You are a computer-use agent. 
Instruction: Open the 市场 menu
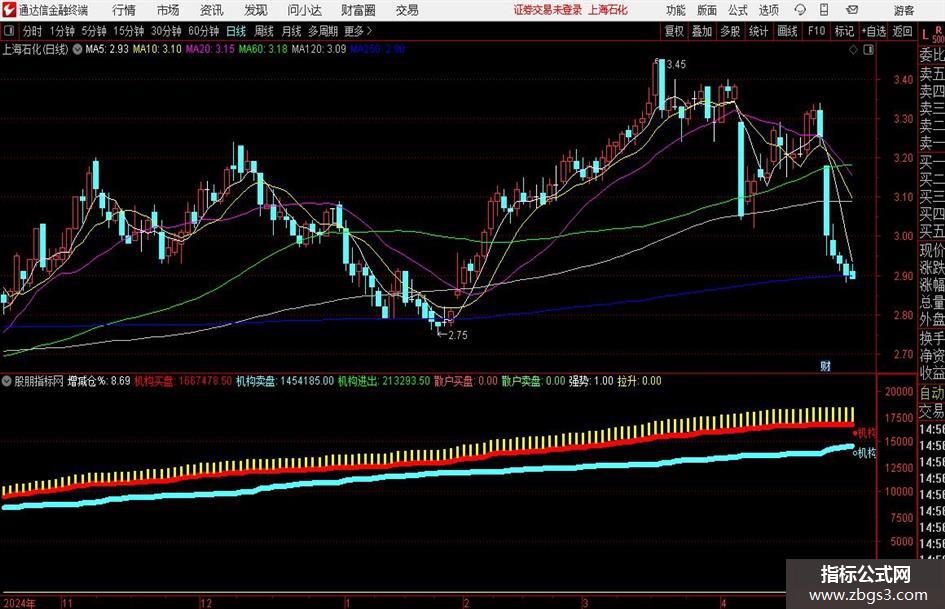(168, 10)
